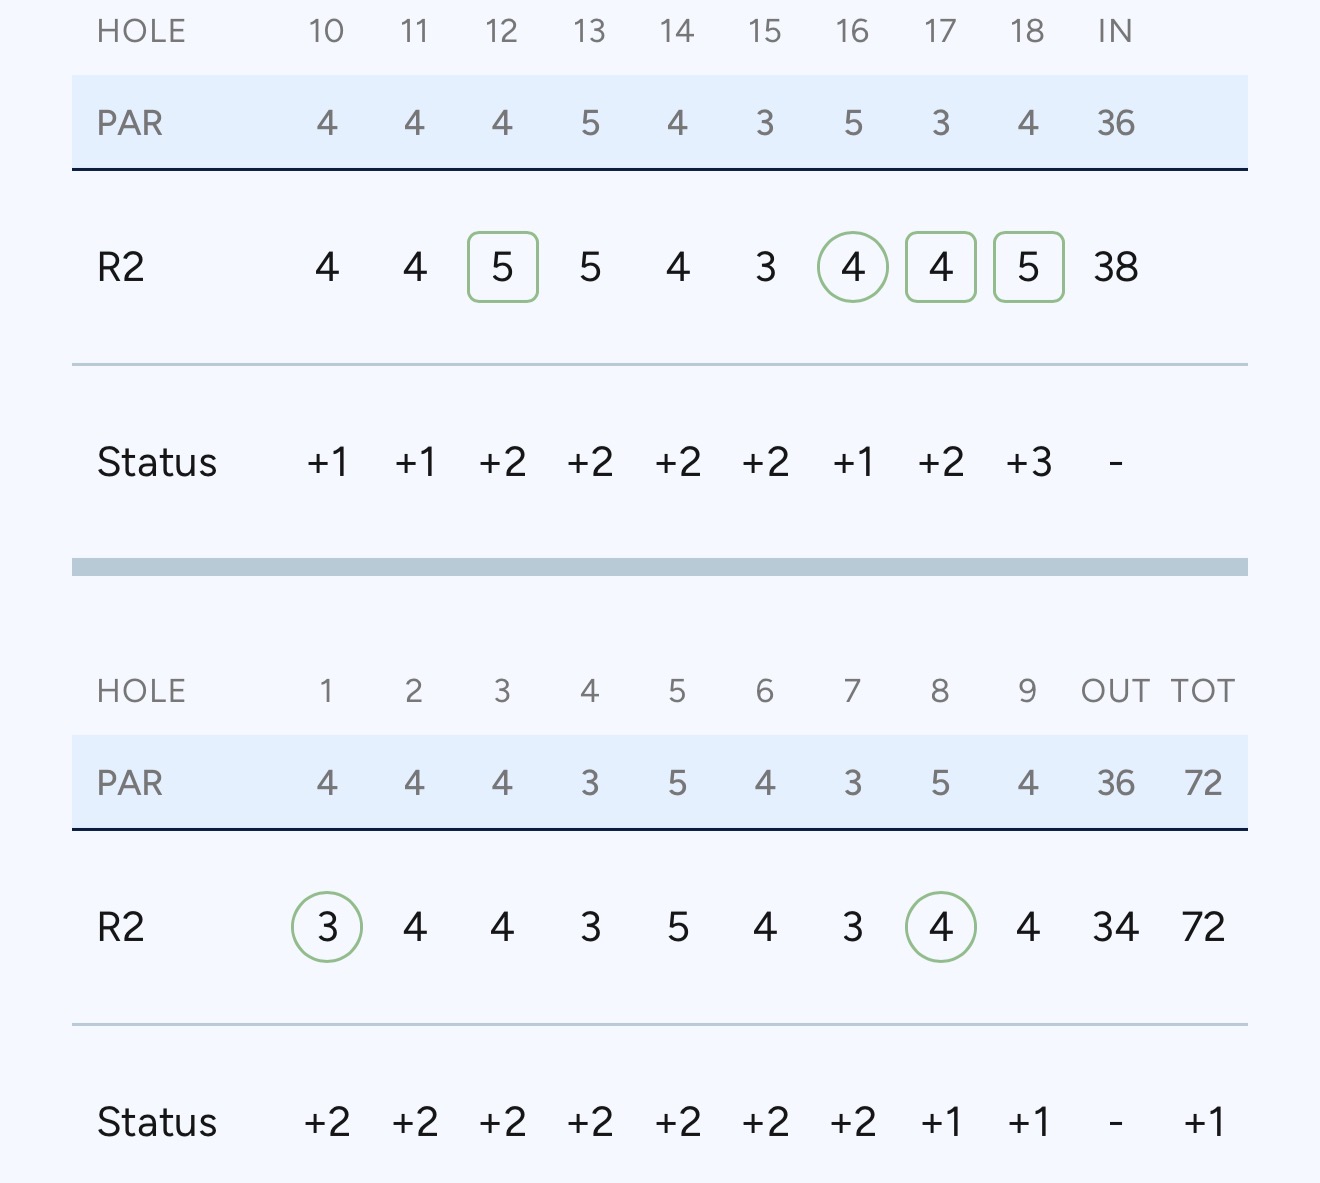Click the OUT column header
Screen dimensions: 1320x1183
pyautogui.click(x=1115, y=691)
